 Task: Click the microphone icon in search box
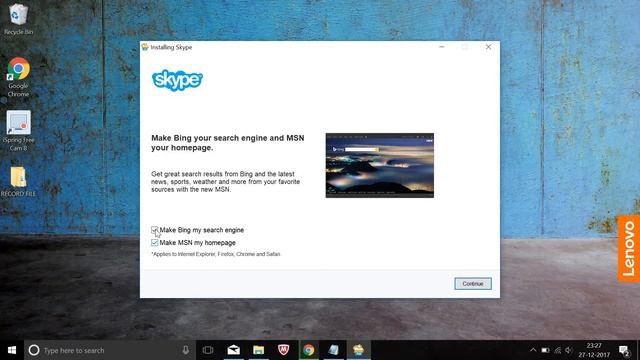[x=185, y=350]
